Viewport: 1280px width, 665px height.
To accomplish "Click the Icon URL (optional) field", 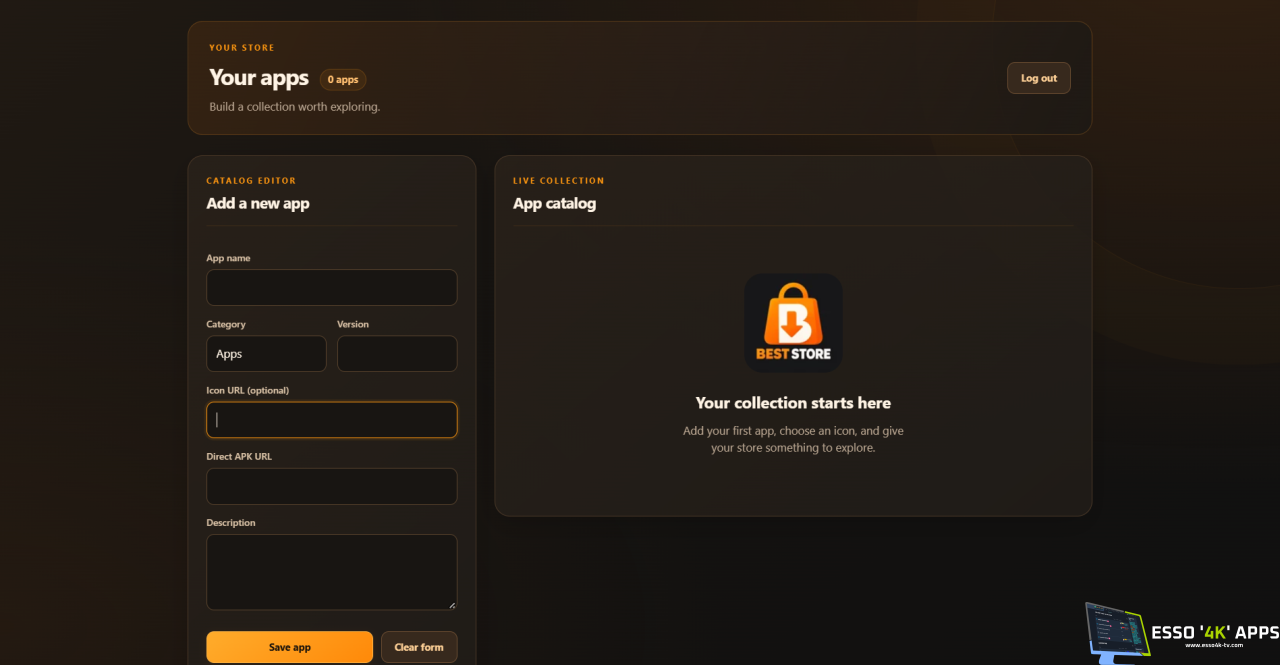I will [x=332, y=420].
